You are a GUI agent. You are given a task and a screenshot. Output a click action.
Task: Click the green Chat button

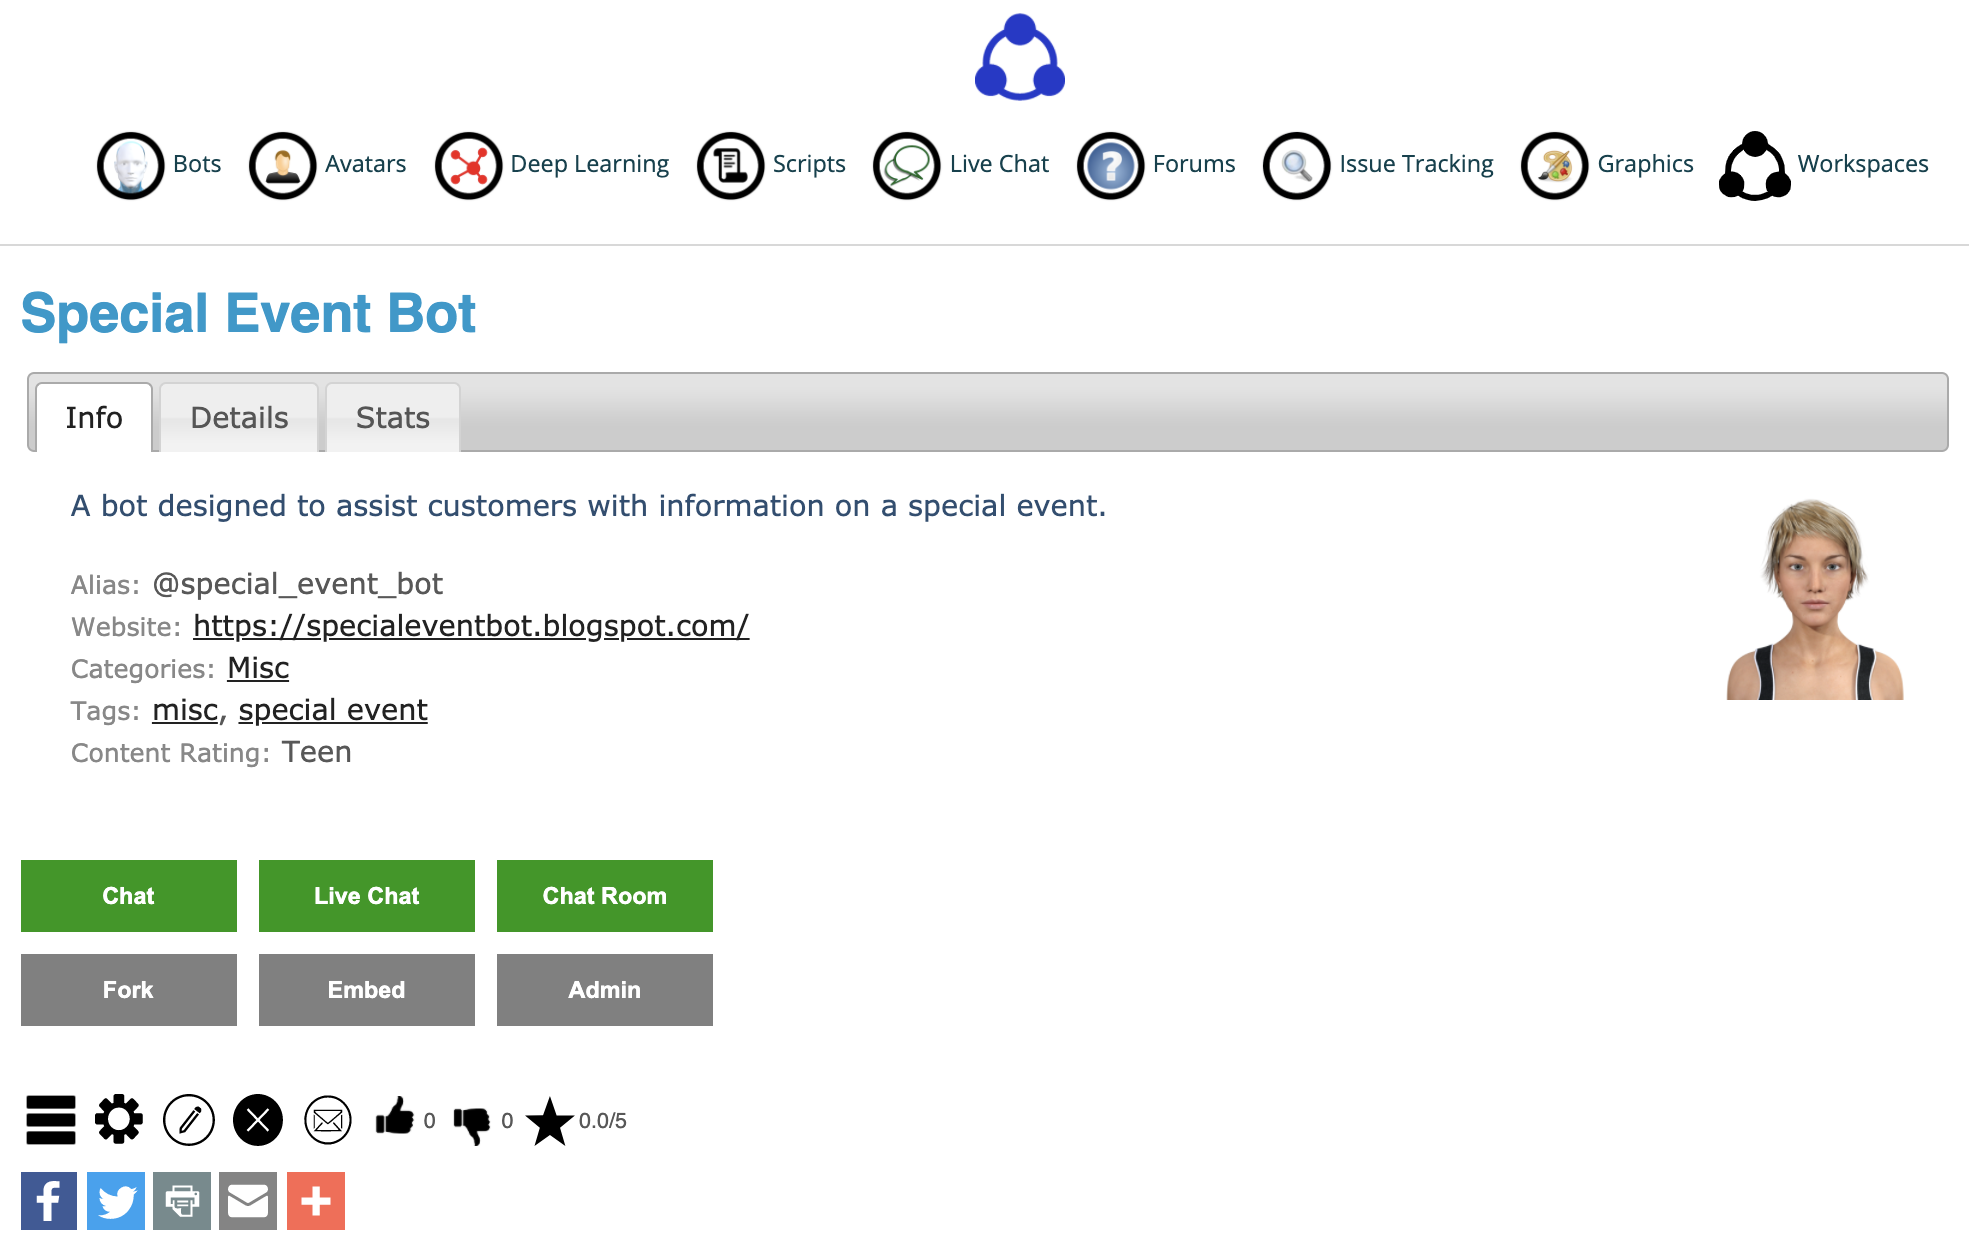(x=129, y=896)
